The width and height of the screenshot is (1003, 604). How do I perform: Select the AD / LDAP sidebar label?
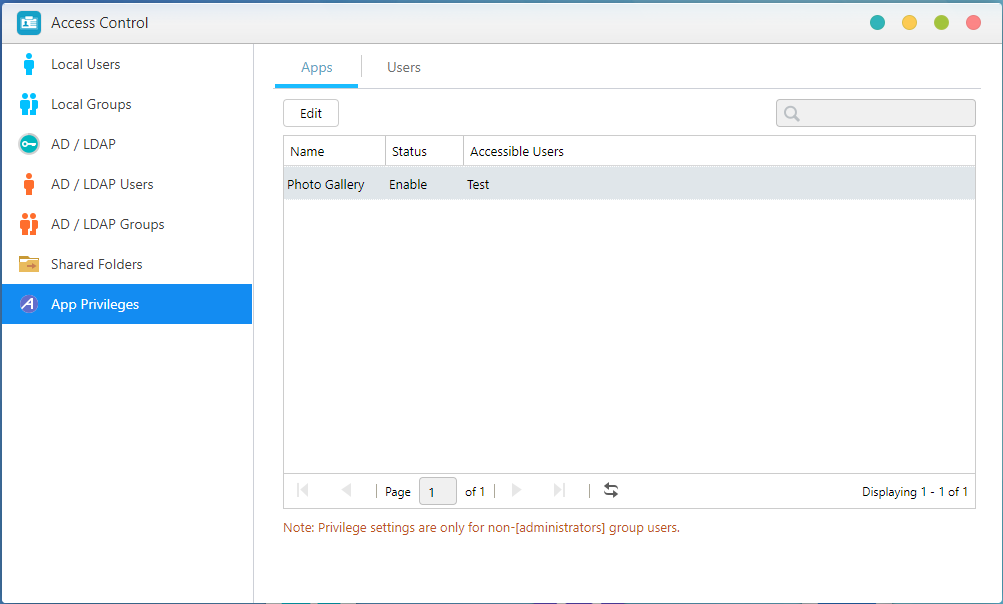point(83,144)
